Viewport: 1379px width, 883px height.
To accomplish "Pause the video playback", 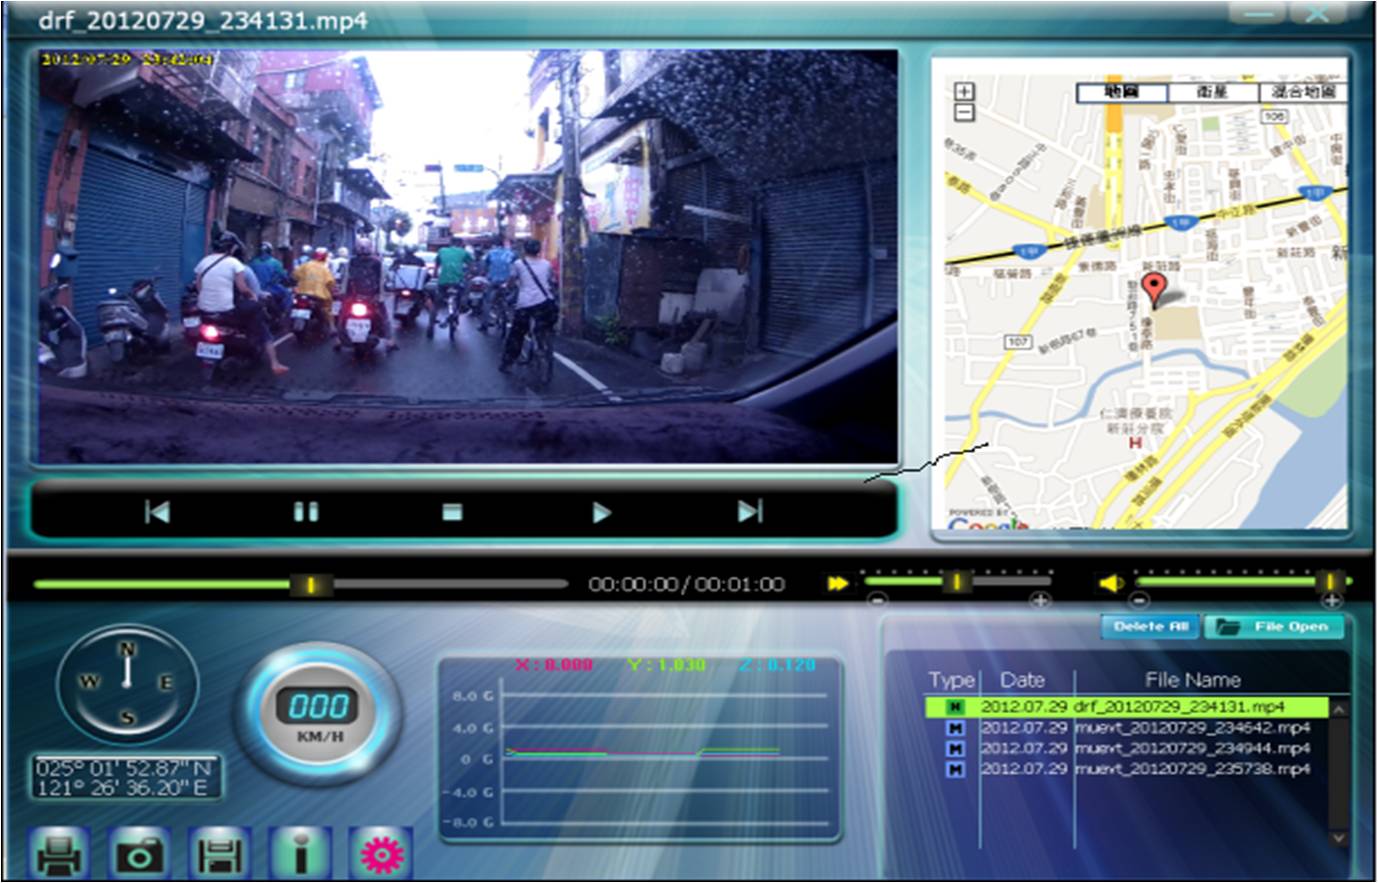I will click(306, 512).
